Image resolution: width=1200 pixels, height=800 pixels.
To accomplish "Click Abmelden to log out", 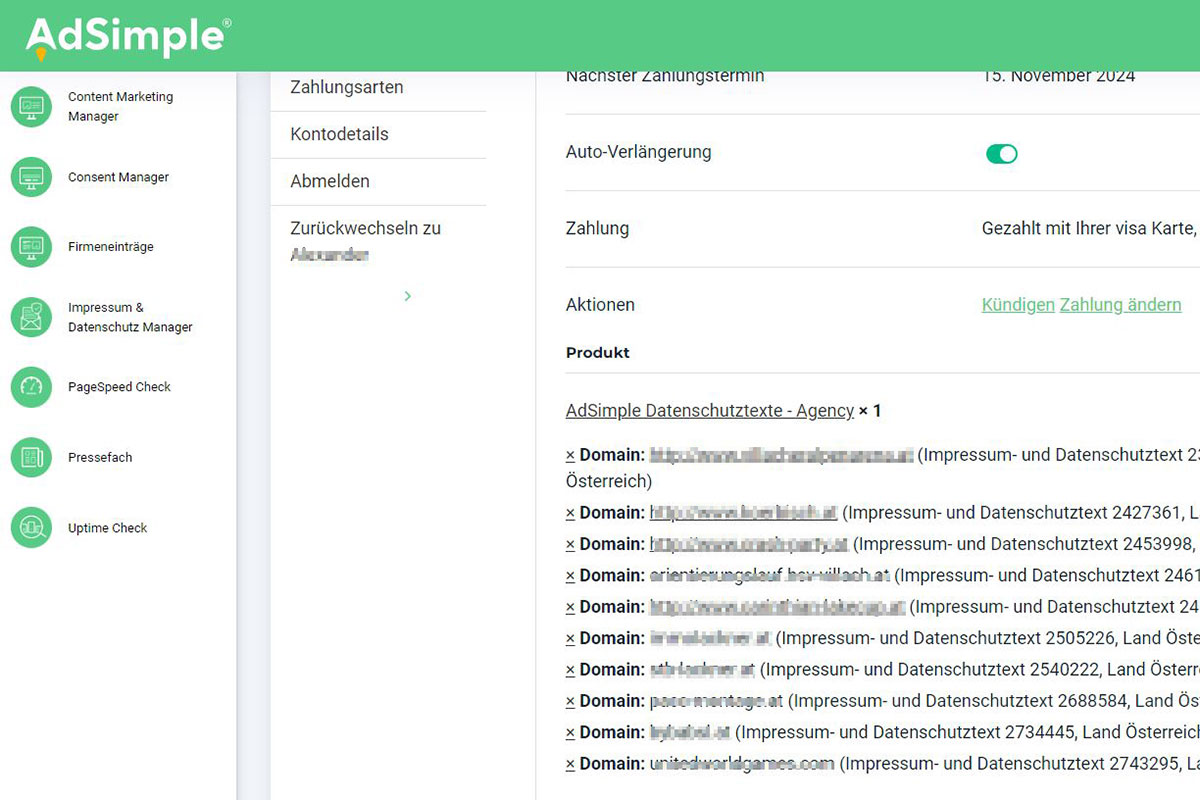I will (330, 181).
